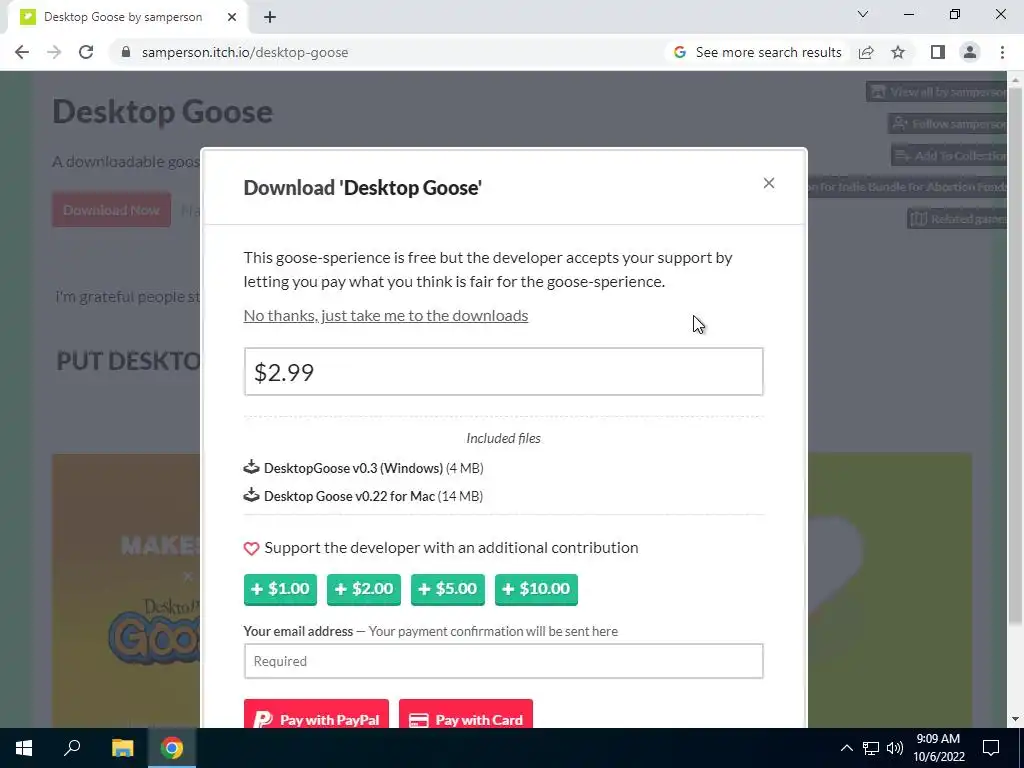Click 'No thanks, just take me to the downloads'
The width and height of the screenshot is (1024, 768).
(x=385, y=315)
